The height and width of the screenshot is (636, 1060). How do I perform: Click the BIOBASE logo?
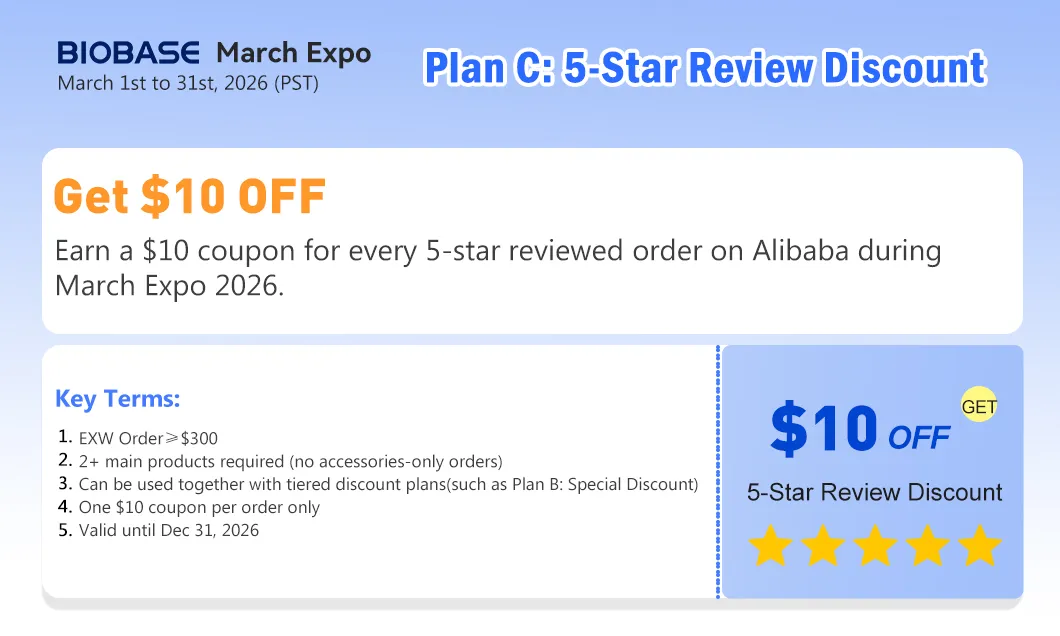click(130, 53)
